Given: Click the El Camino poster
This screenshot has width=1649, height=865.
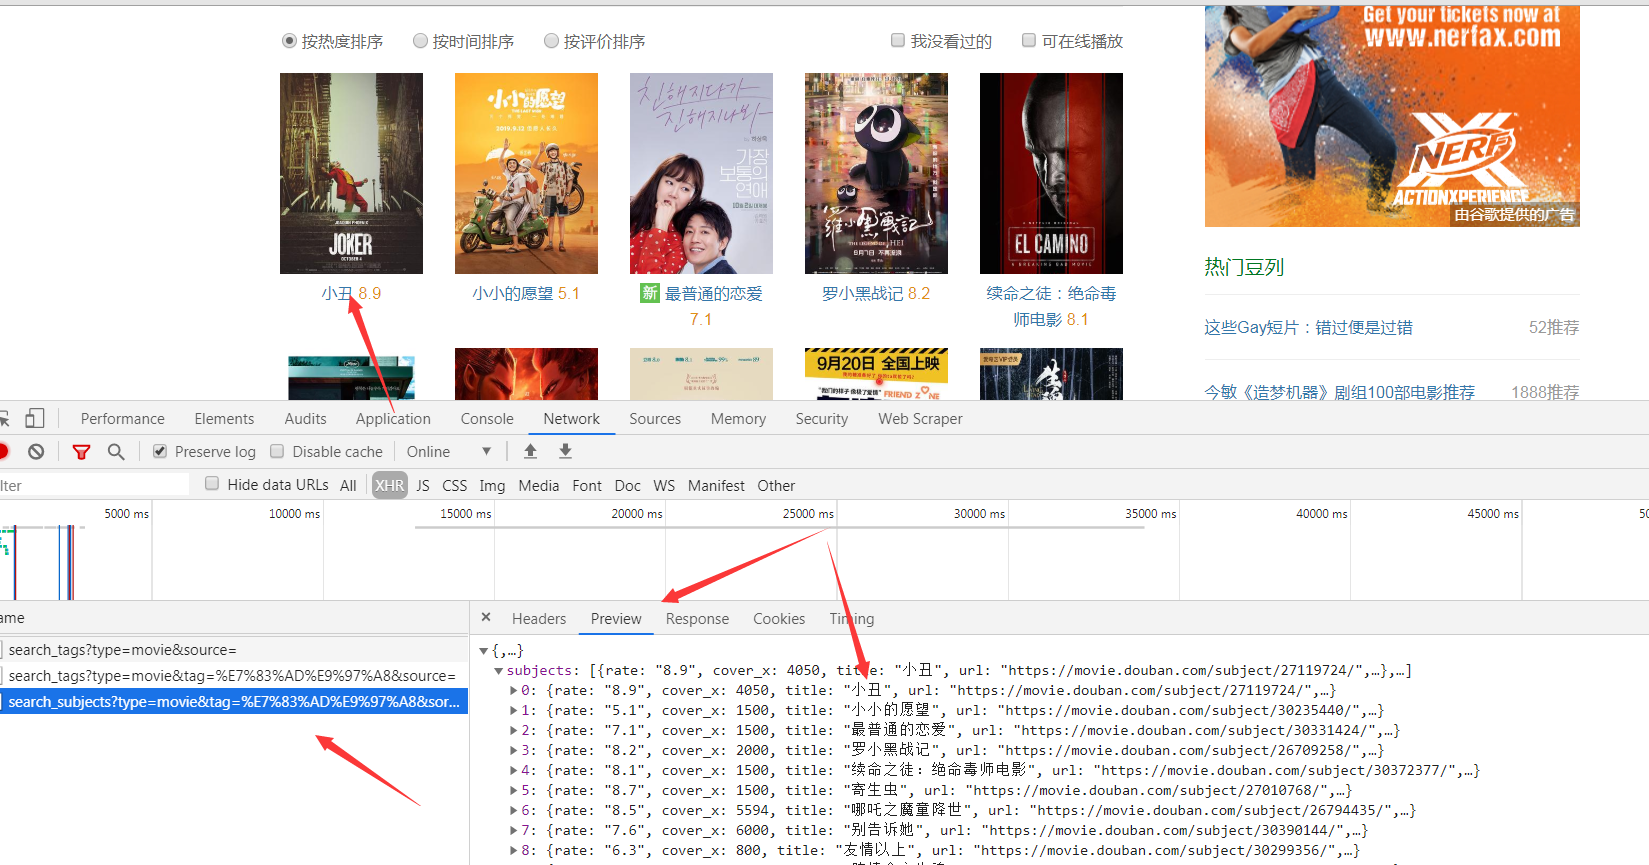Looking at the screenshot, I should 1051,173.
